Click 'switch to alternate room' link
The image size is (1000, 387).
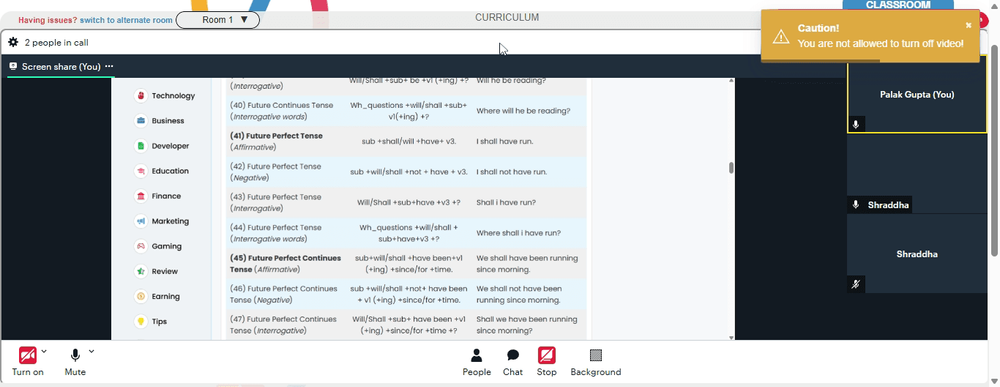(126, 20)
